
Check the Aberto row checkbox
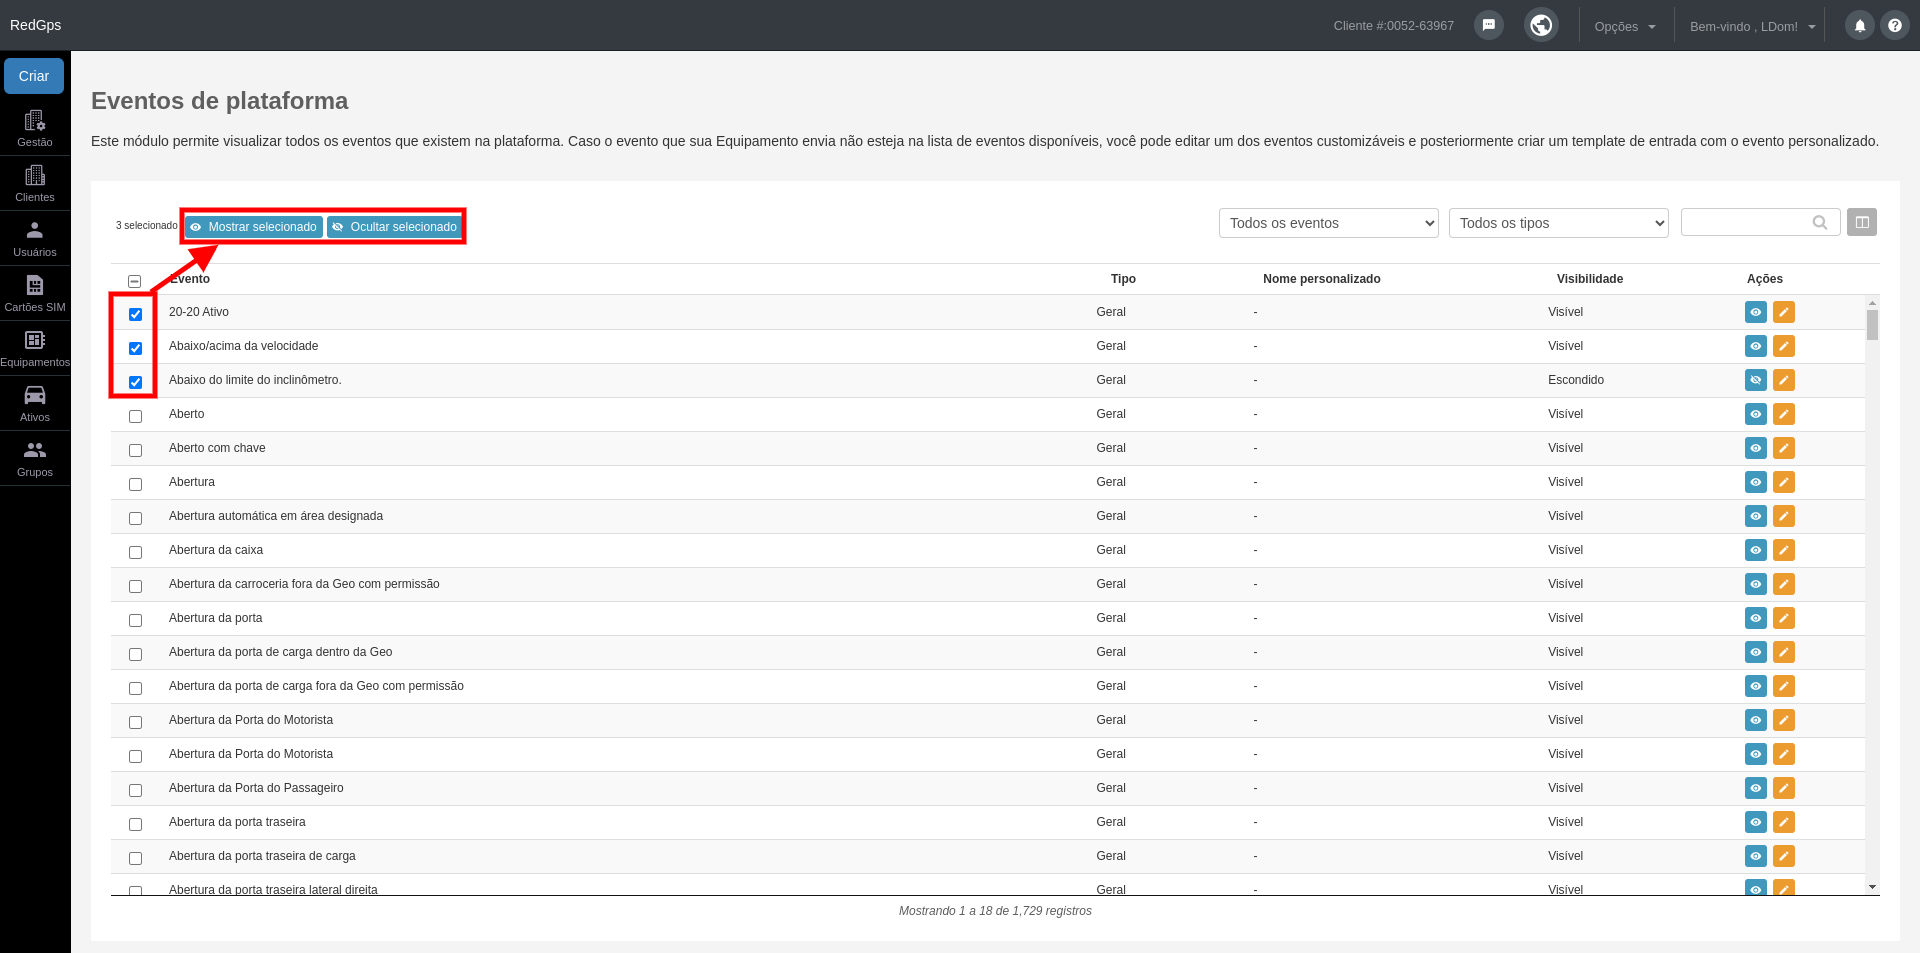[x=135, y=416]
